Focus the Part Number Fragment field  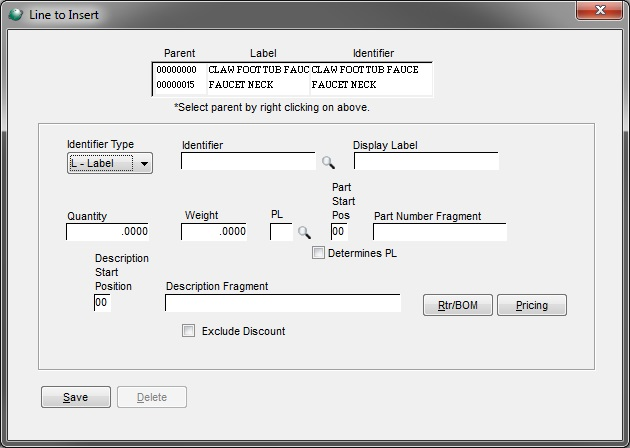point(440,232)
